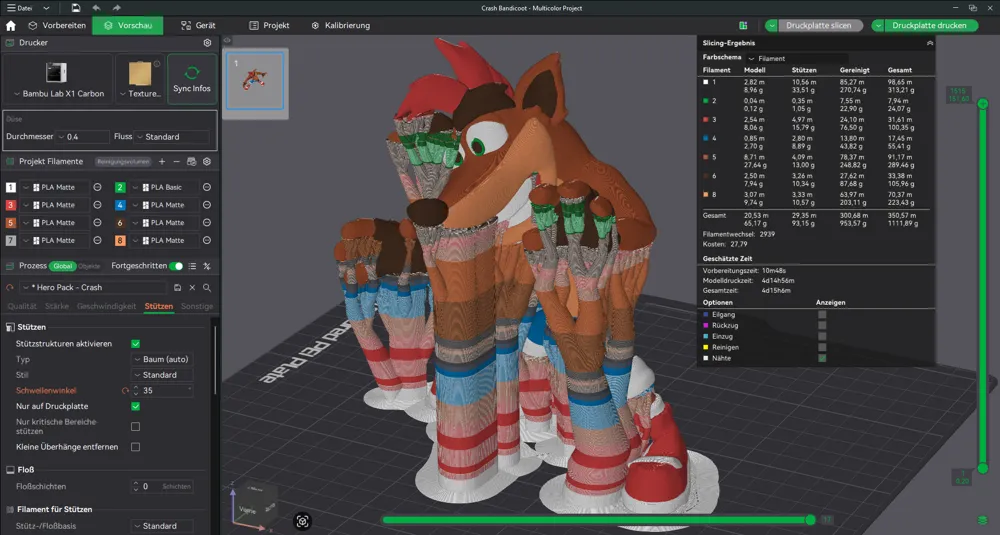The height and width of the screenshot is (535, 1000).
Task: Go to the Home screen icon
Action: pyautogui.click(x=11, y=26)
